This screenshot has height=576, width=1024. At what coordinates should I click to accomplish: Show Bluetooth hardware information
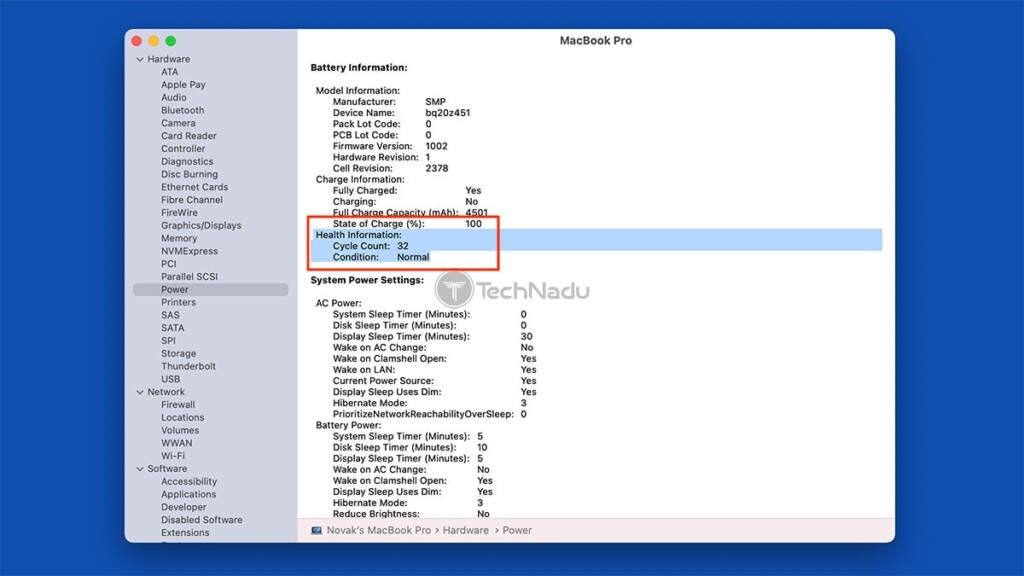183,110
